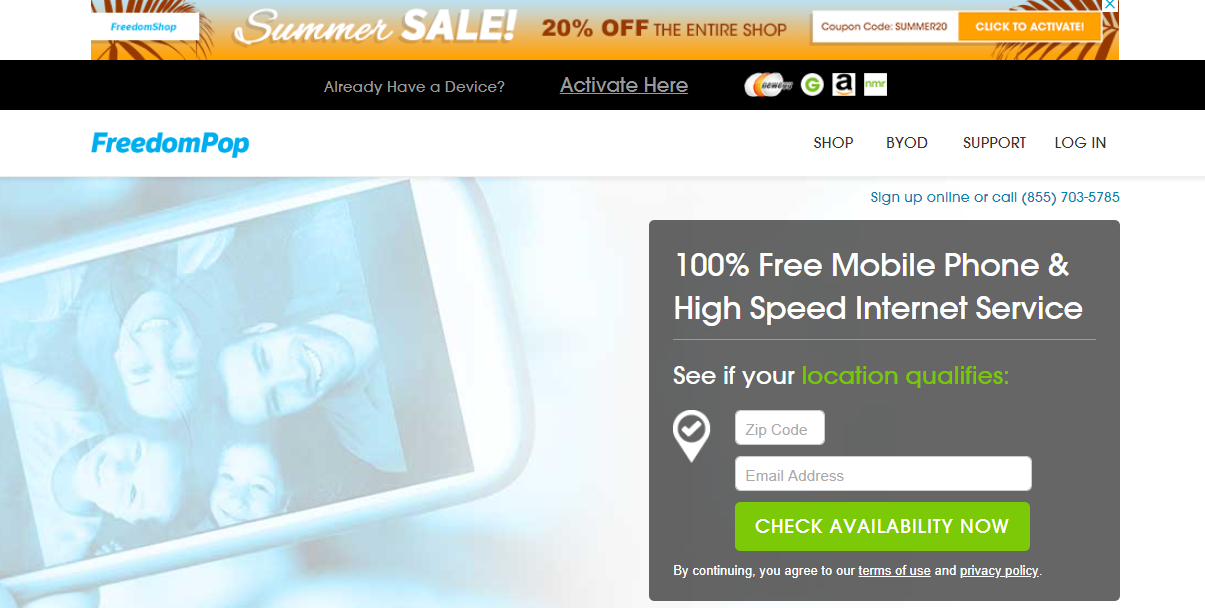The height and width of the screenshot is (608, 1205).
Task: Close the ad using the X icon
Action: coord(1109,7)
